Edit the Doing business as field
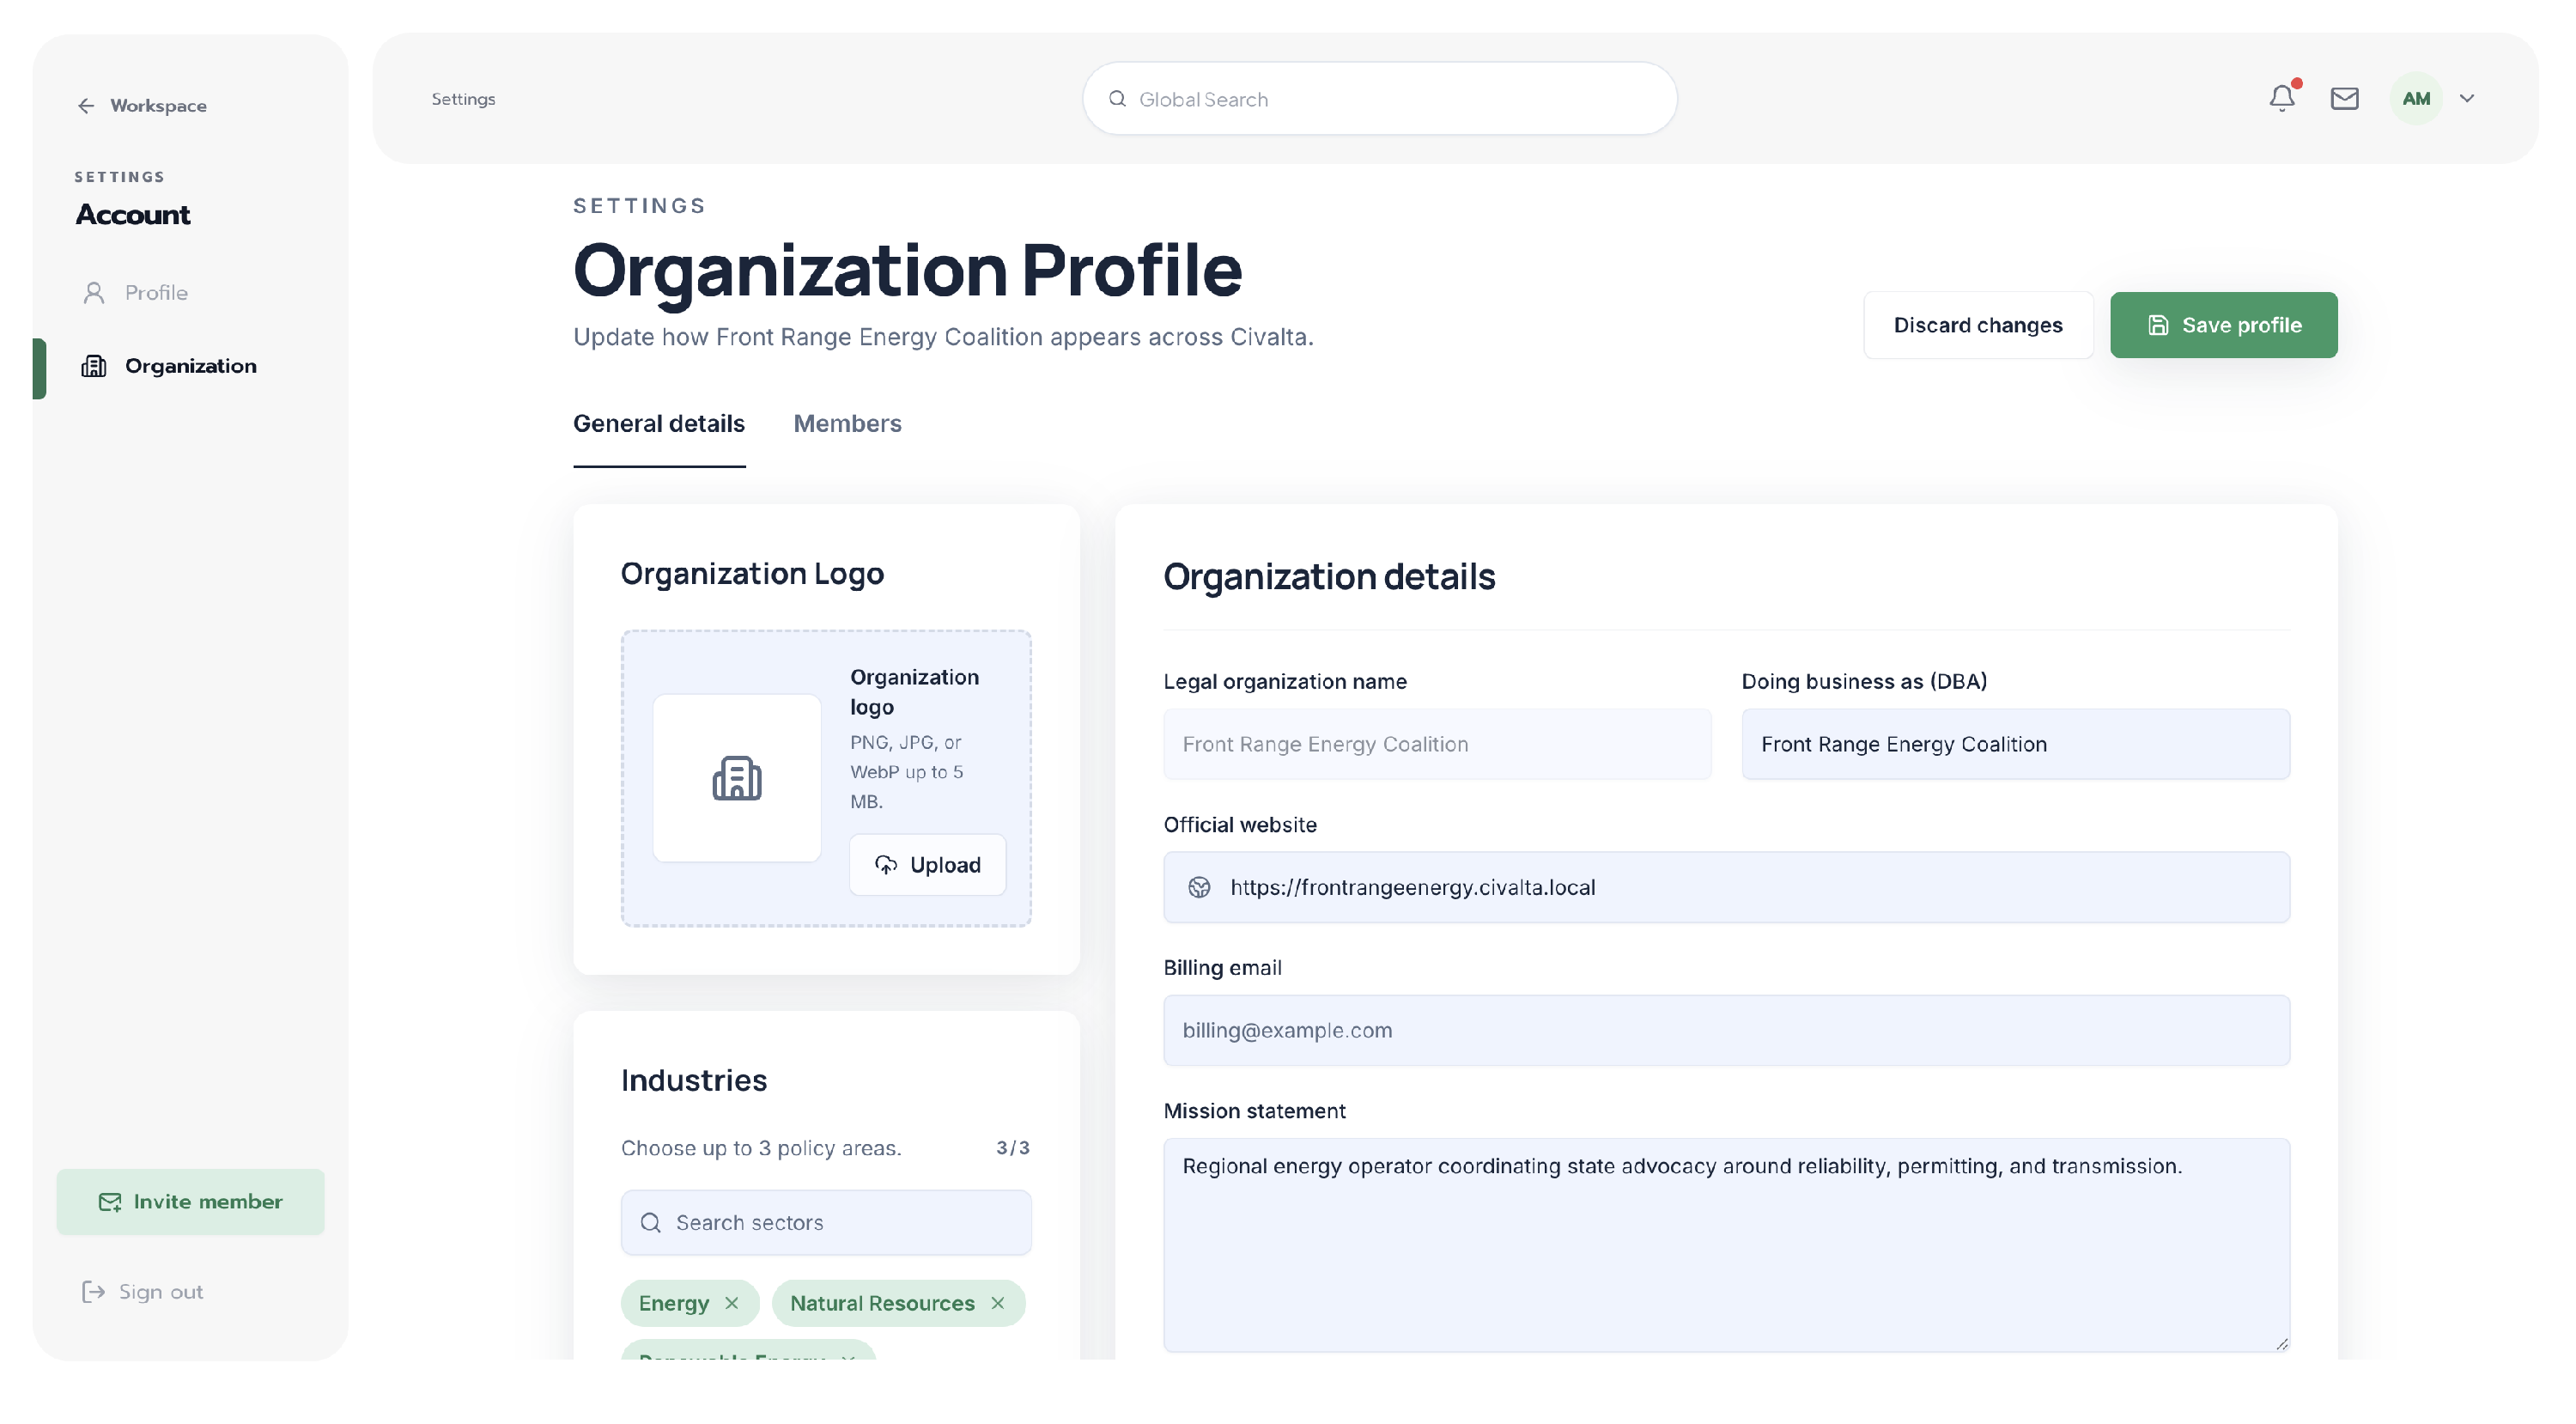Image resolution: width=2576 pixels, height=1424 pixels. click(2015, 744)
